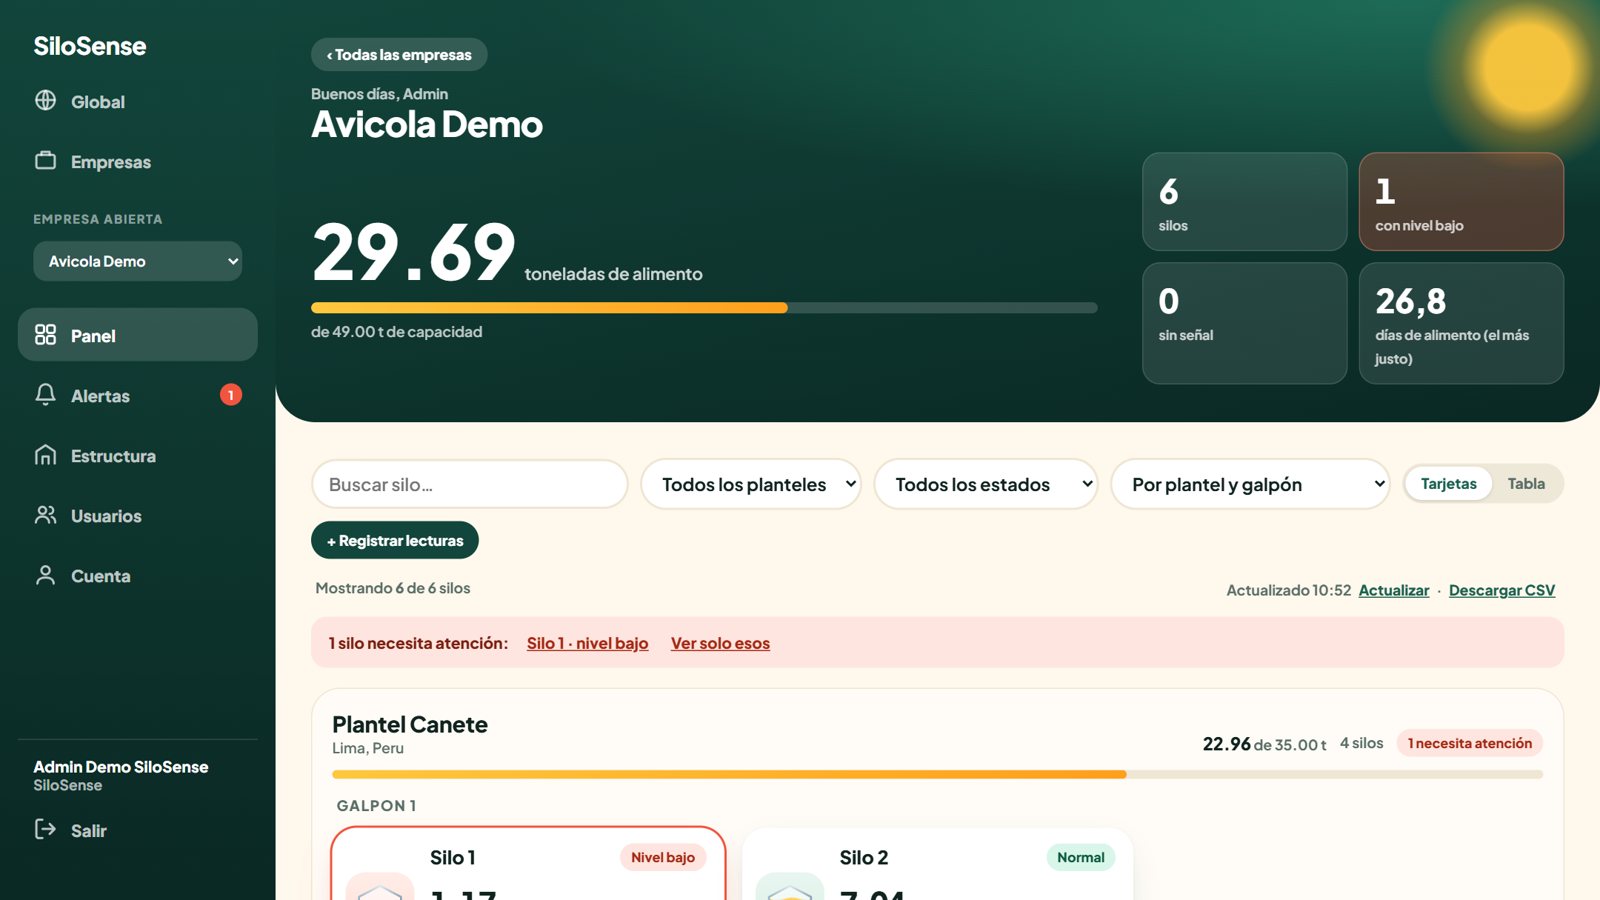Image resolution: width=1600 pixels, height=900 pixels.
Task: Click the red Alertas notification badge
Action: click(231, 395)
